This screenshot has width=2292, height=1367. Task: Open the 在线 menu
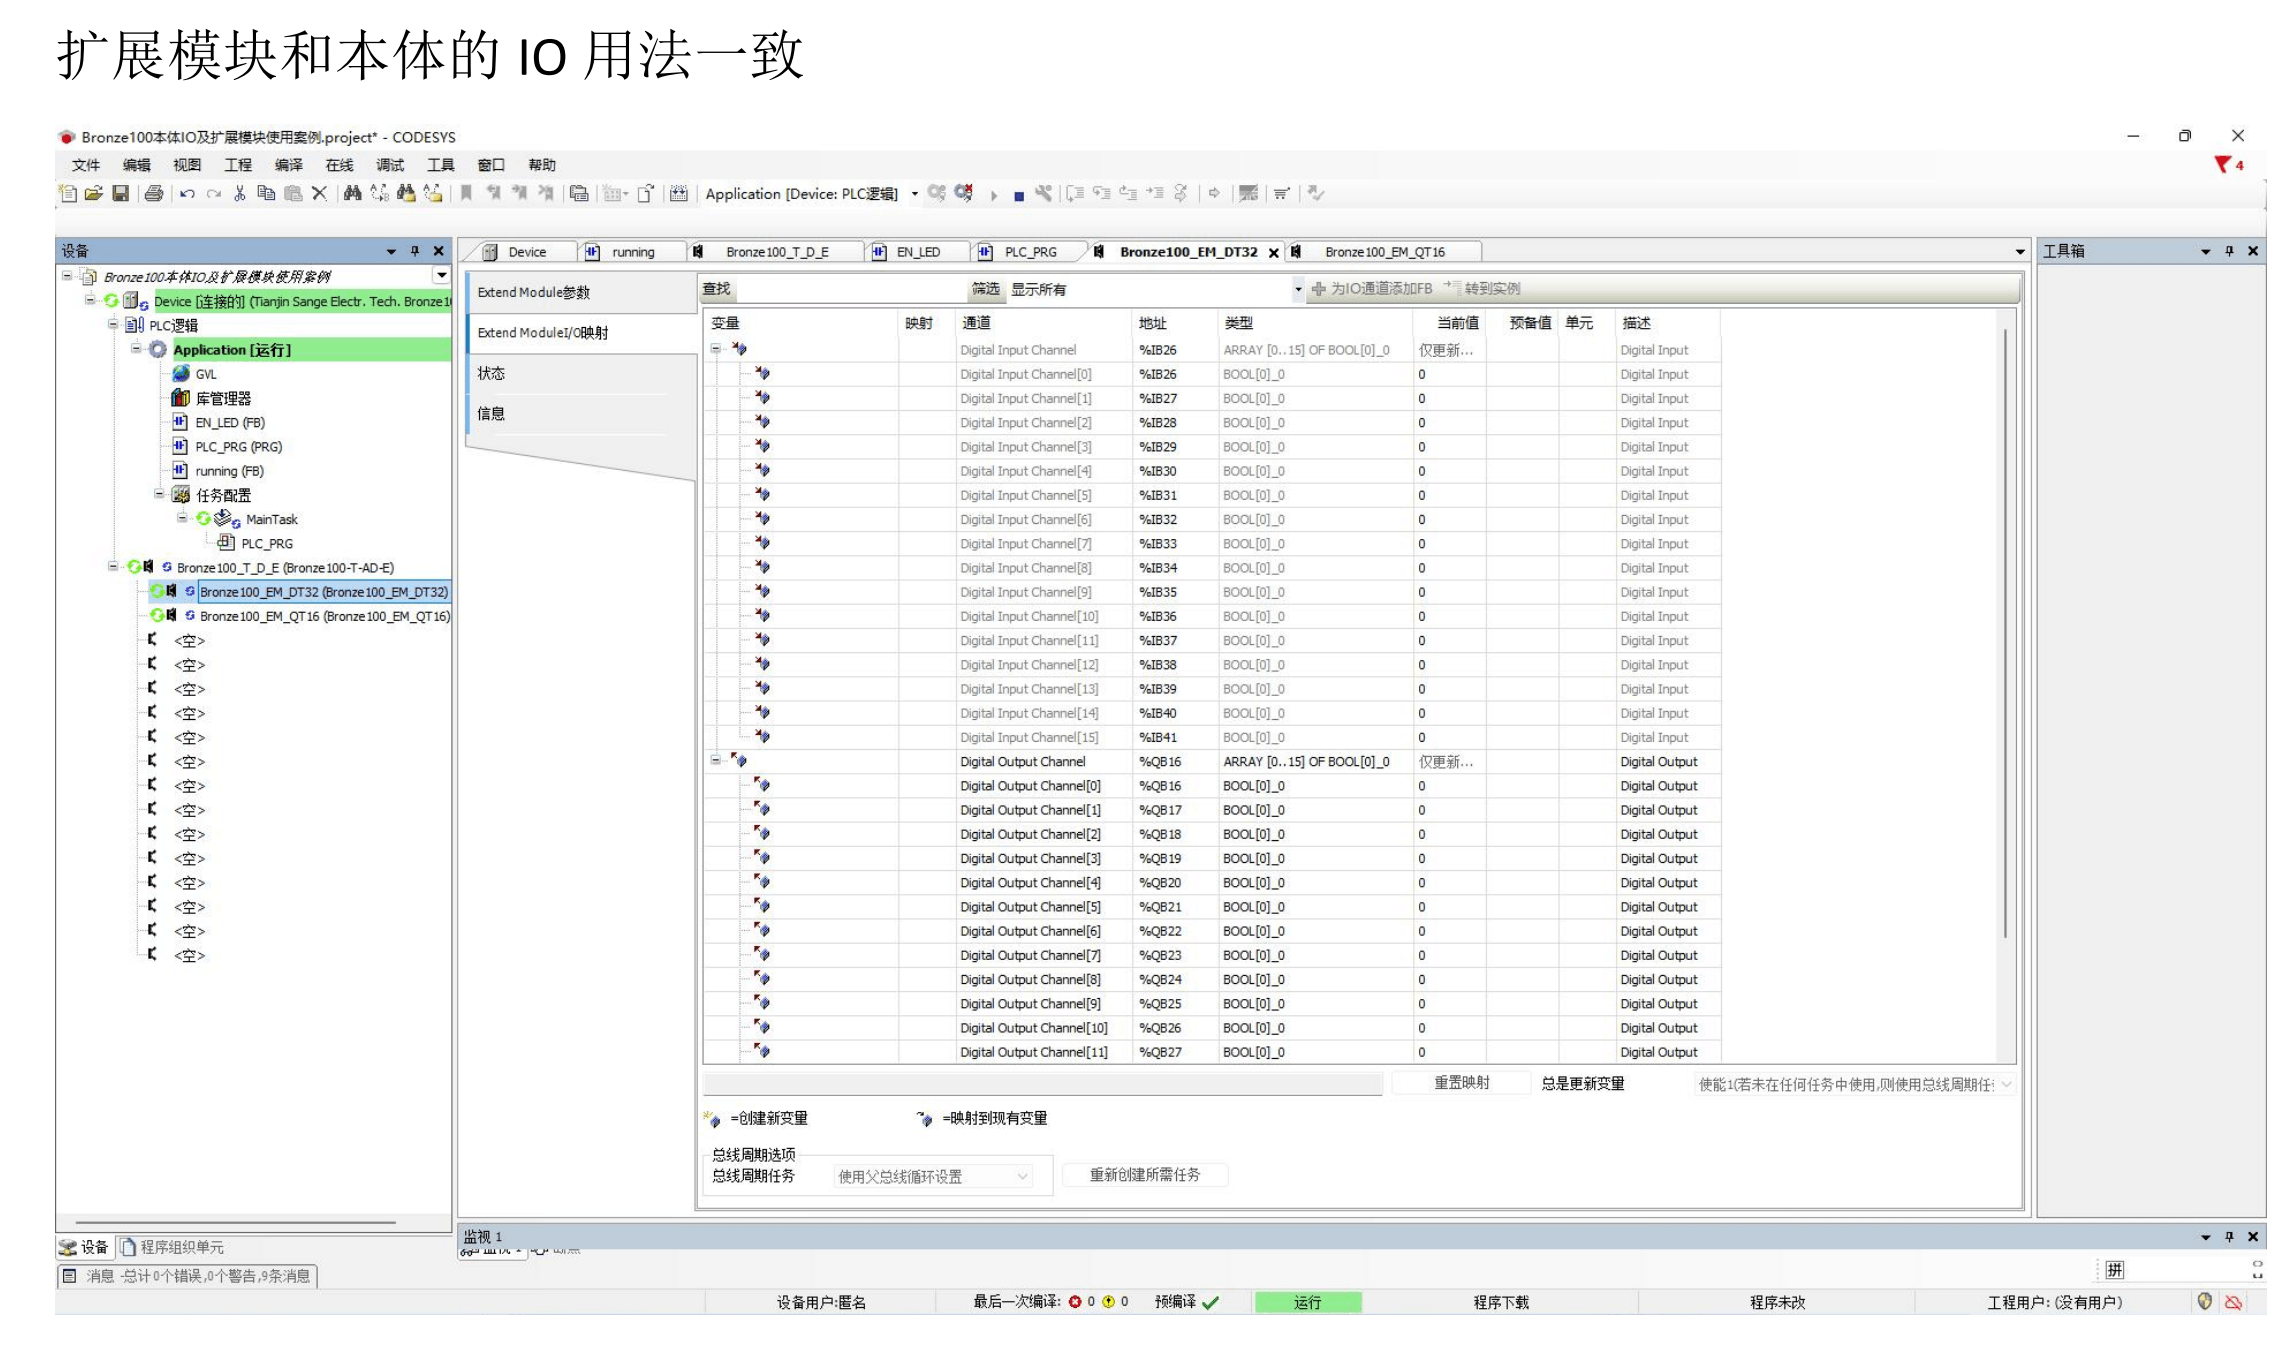click(340, 165)
